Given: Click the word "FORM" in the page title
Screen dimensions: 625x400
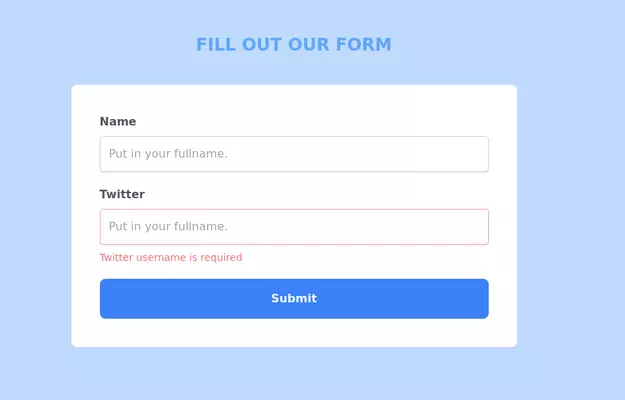Looking at the screenshot, I should pyautogui.click(x=365, y=45).
